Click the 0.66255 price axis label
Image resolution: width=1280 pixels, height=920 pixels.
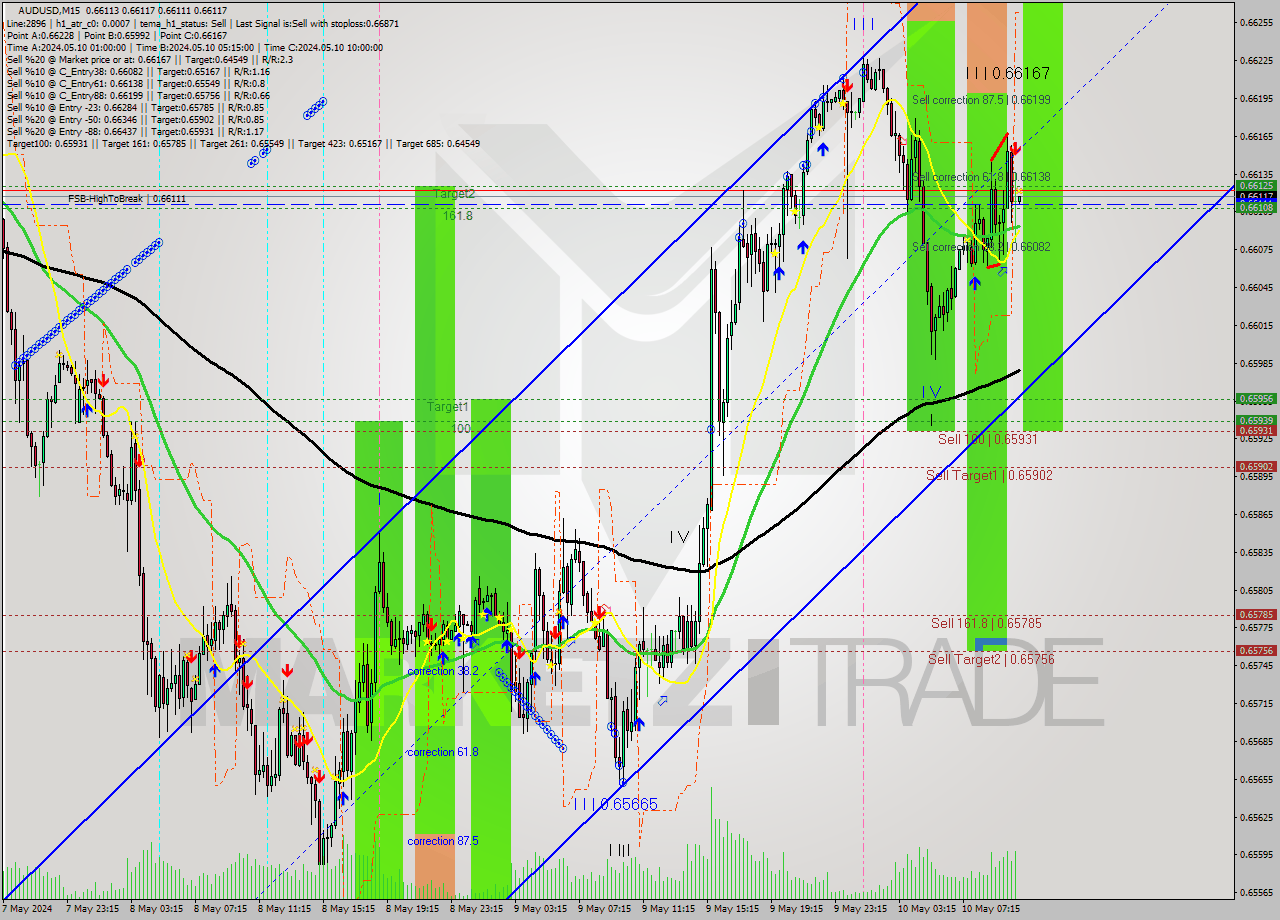1256,22
